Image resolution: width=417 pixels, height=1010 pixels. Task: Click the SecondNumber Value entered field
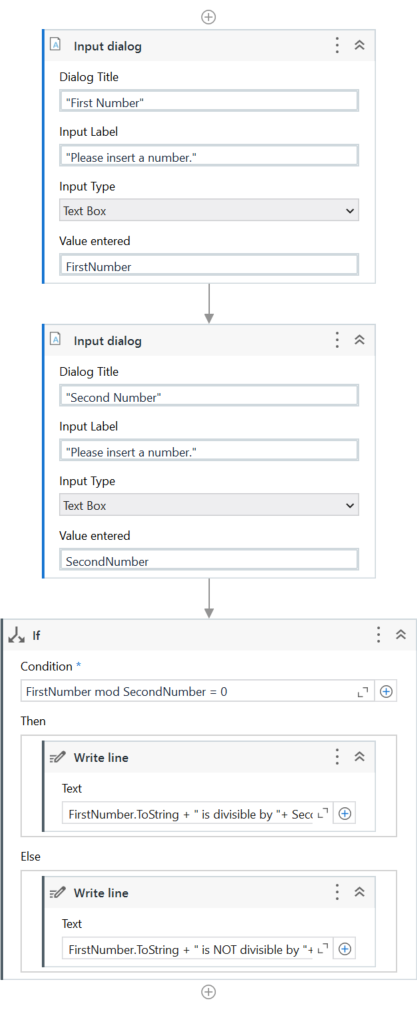pos(209,560)
